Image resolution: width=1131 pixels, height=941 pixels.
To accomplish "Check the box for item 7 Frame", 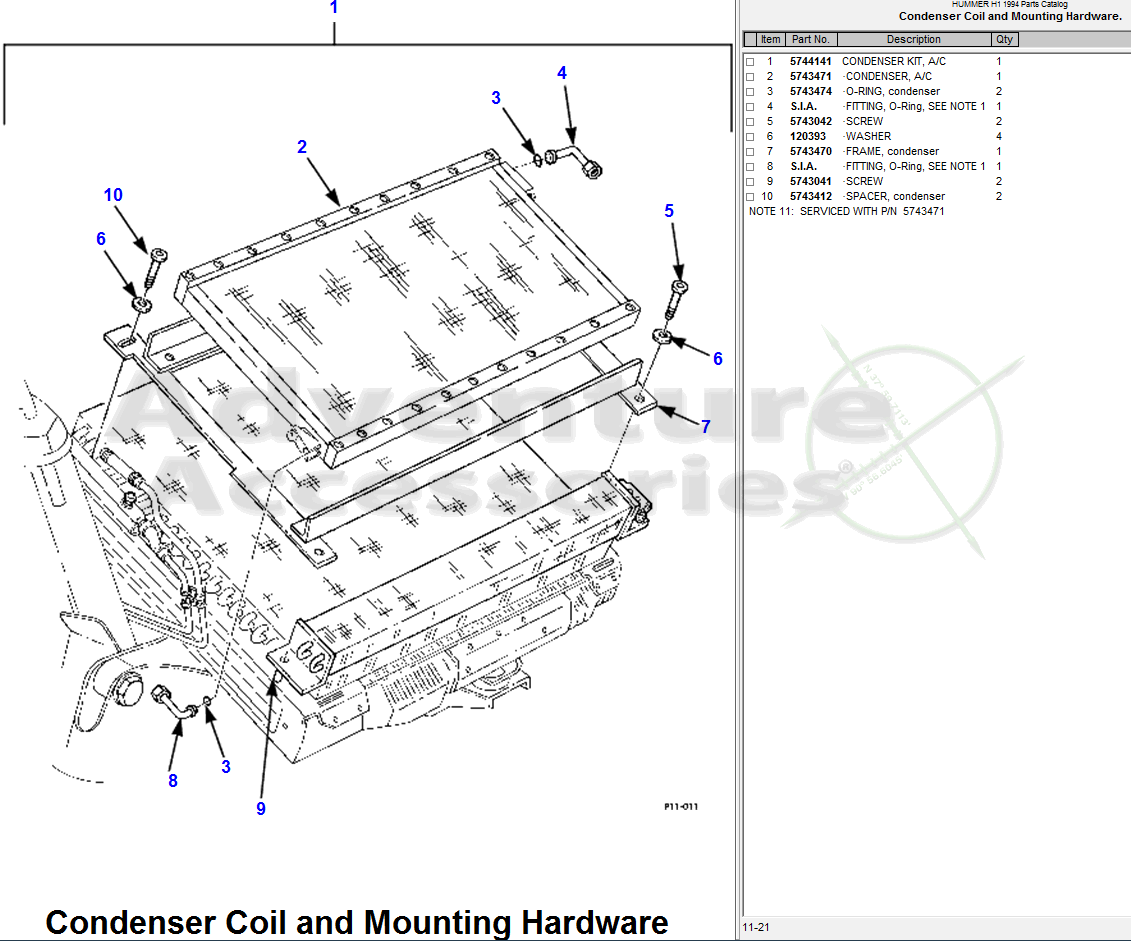I will pyautogui.click(x=750, y=152).
